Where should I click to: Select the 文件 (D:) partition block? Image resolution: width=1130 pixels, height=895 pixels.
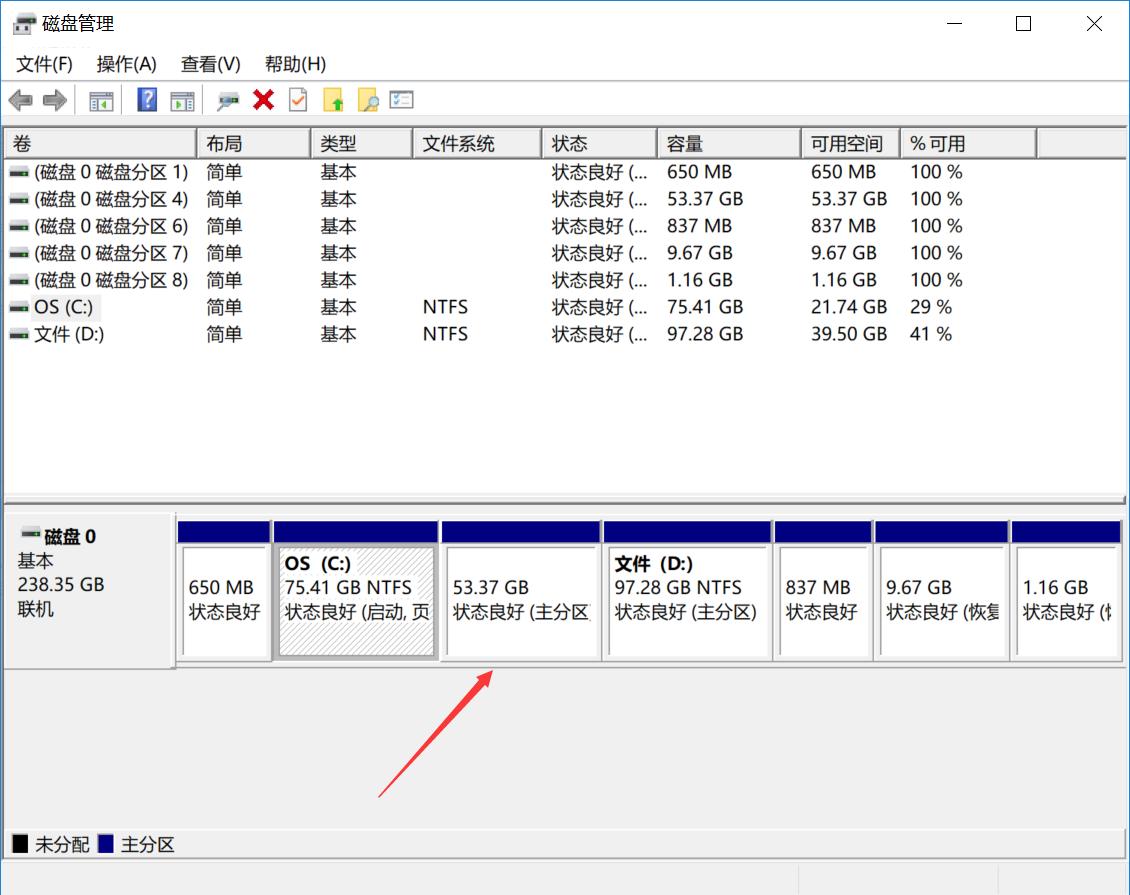687,595
